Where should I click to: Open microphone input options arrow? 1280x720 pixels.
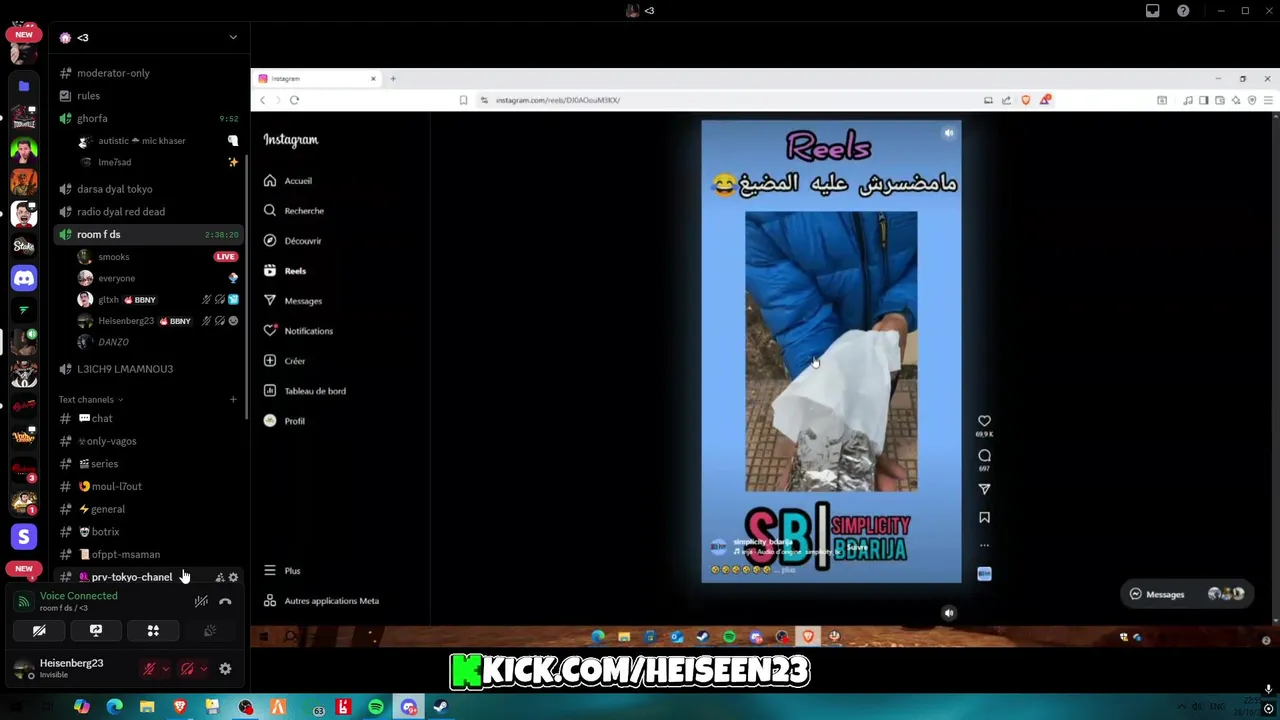165,669
